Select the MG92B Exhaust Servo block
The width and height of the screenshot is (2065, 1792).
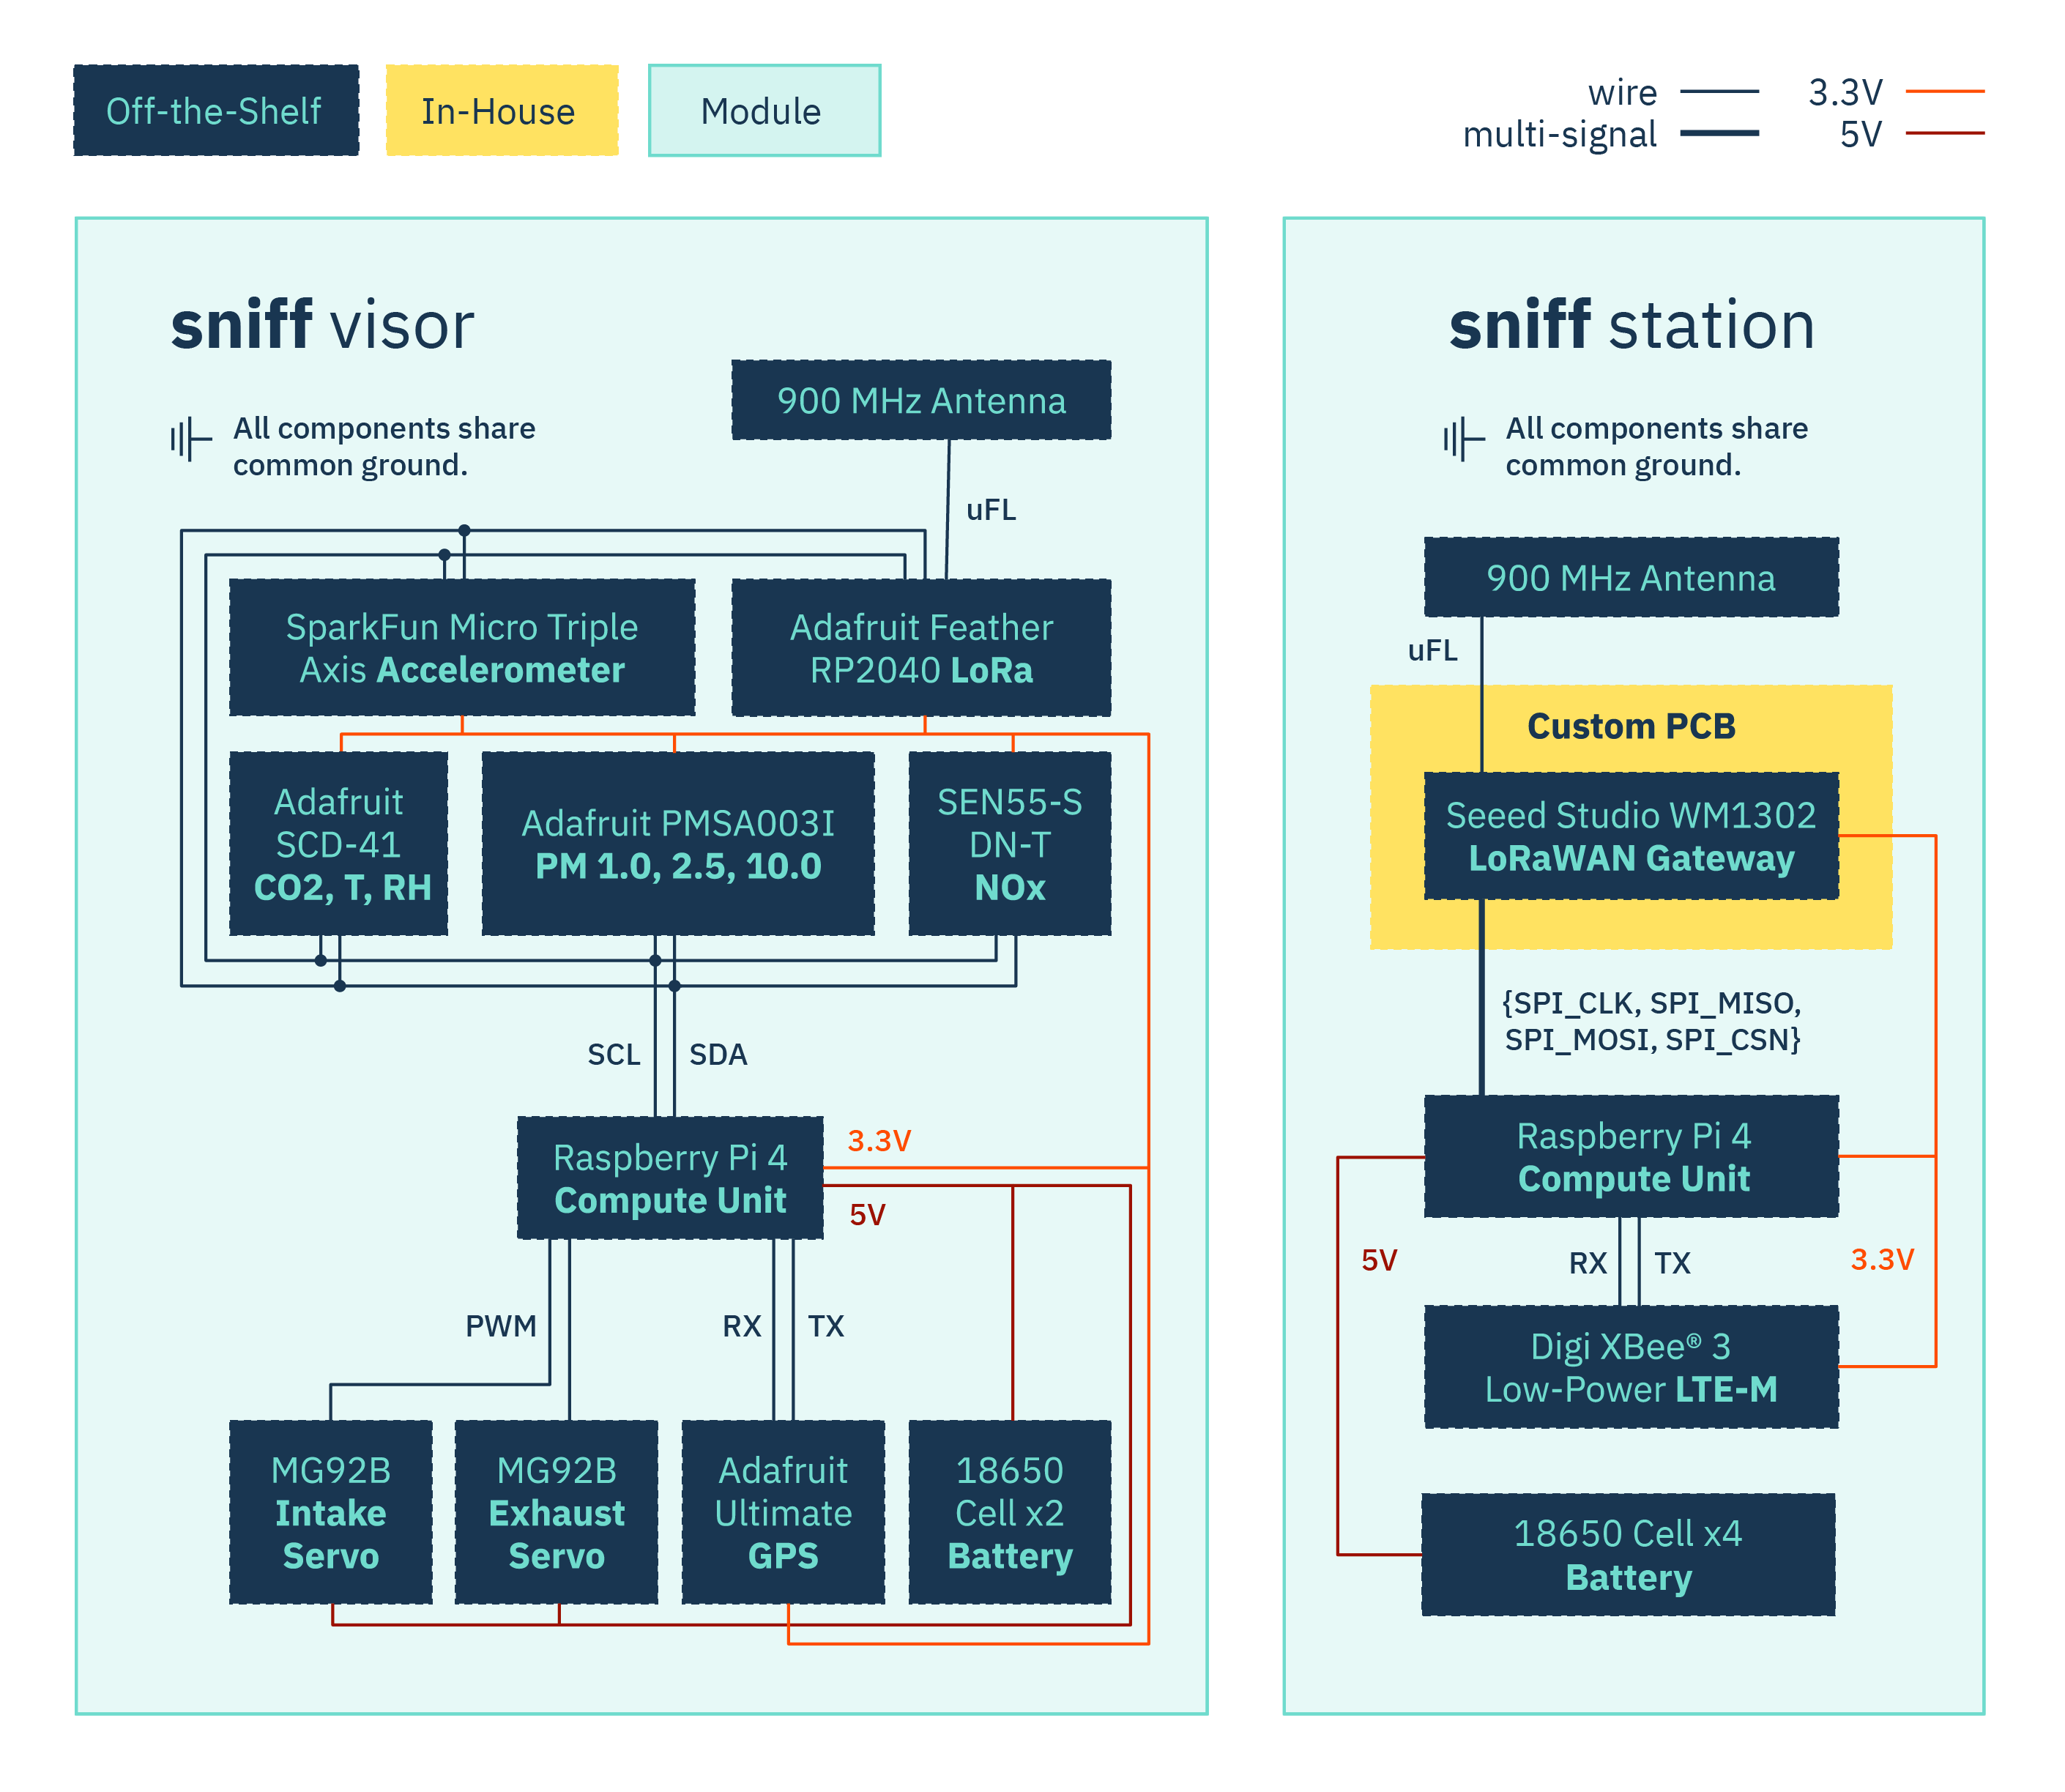click(557, 1512)
